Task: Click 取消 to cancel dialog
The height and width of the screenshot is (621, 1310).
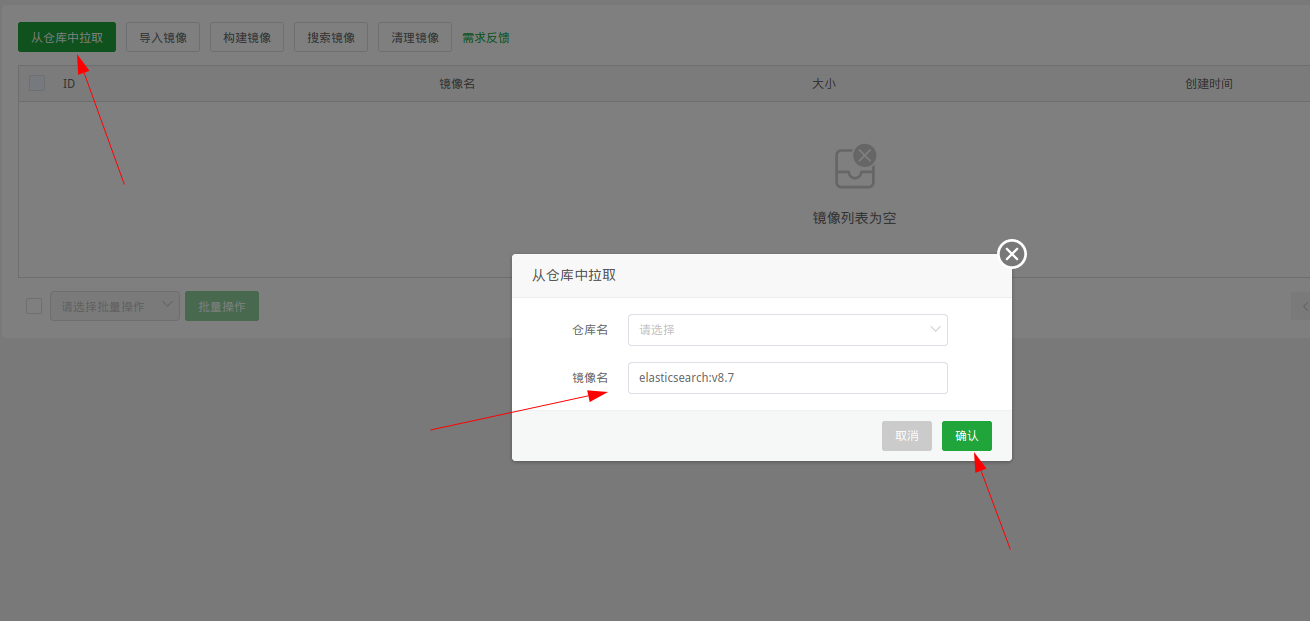Action: click(907, 436)
